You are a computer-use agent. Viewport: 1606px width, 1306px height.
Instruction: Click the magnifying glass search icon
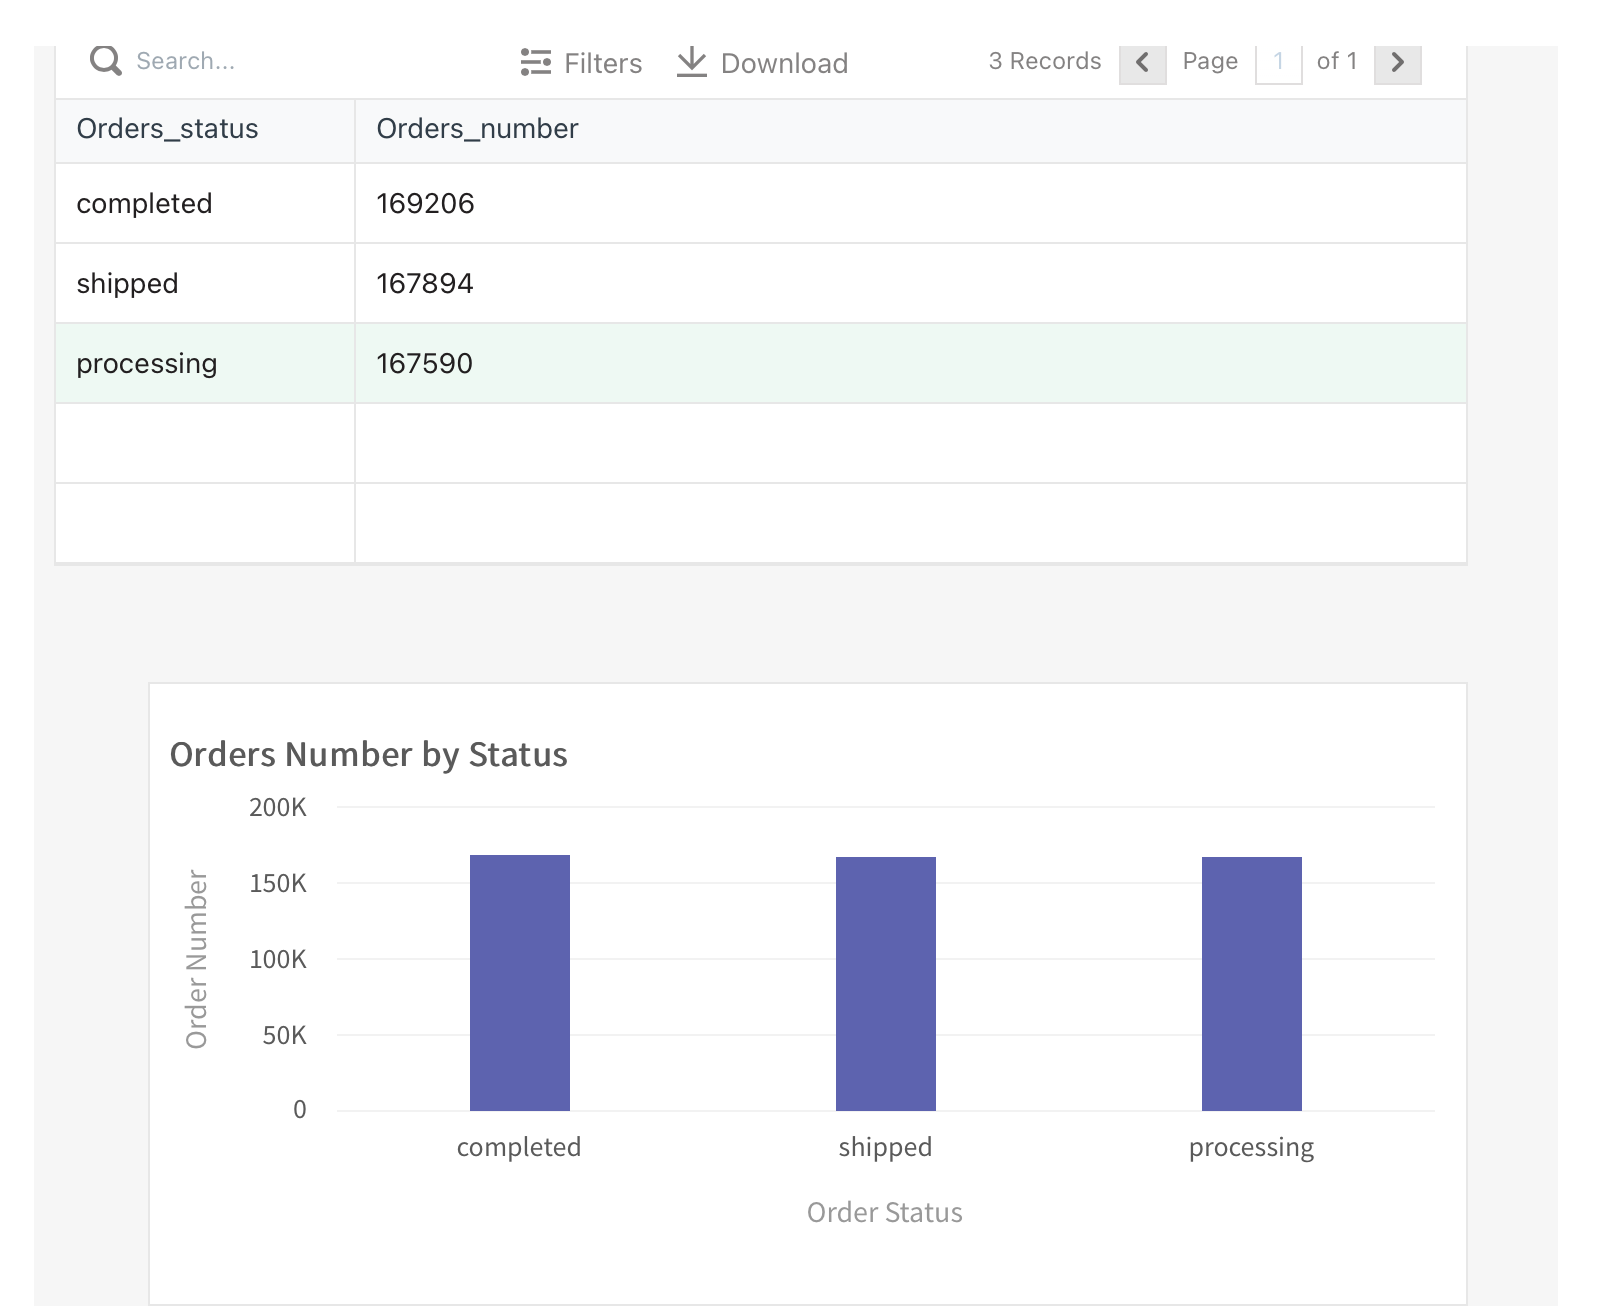click(x=105, y=61)
